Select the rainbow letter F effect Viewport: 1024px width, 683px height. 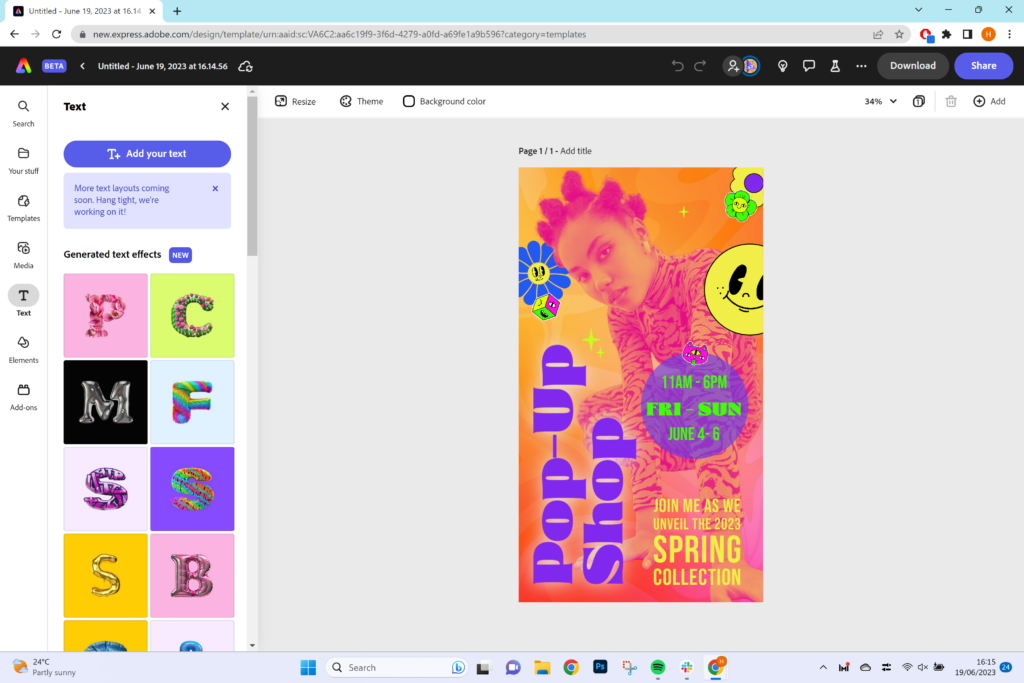click(192, 402)
